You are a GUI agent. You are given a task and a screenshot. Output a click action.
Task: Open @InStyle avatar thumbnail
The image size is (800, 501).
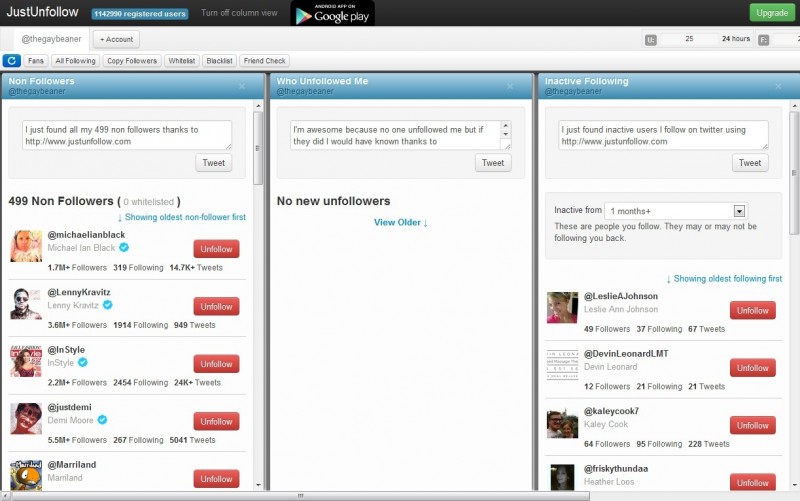[x=26, y=361]
